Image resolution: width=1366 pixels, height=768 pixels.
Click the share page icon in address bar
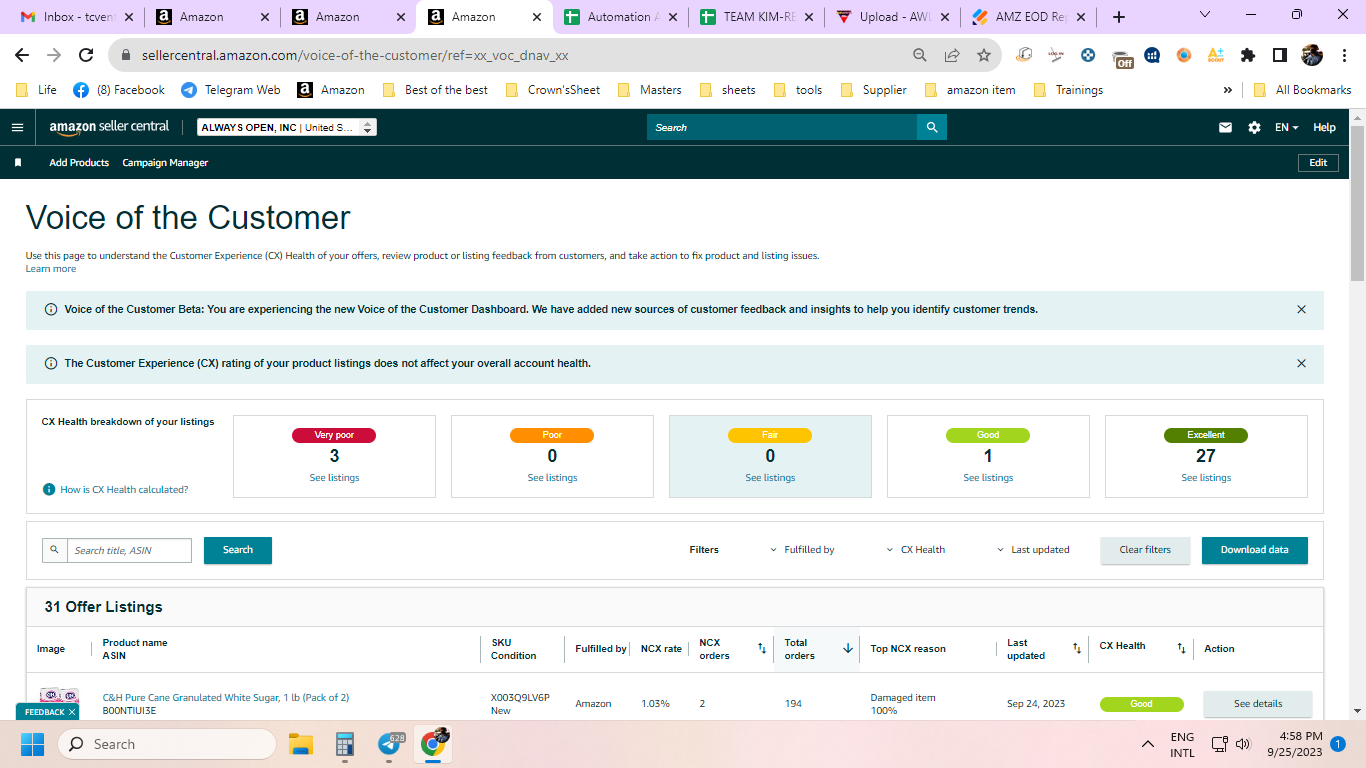[x=952, y=55]
